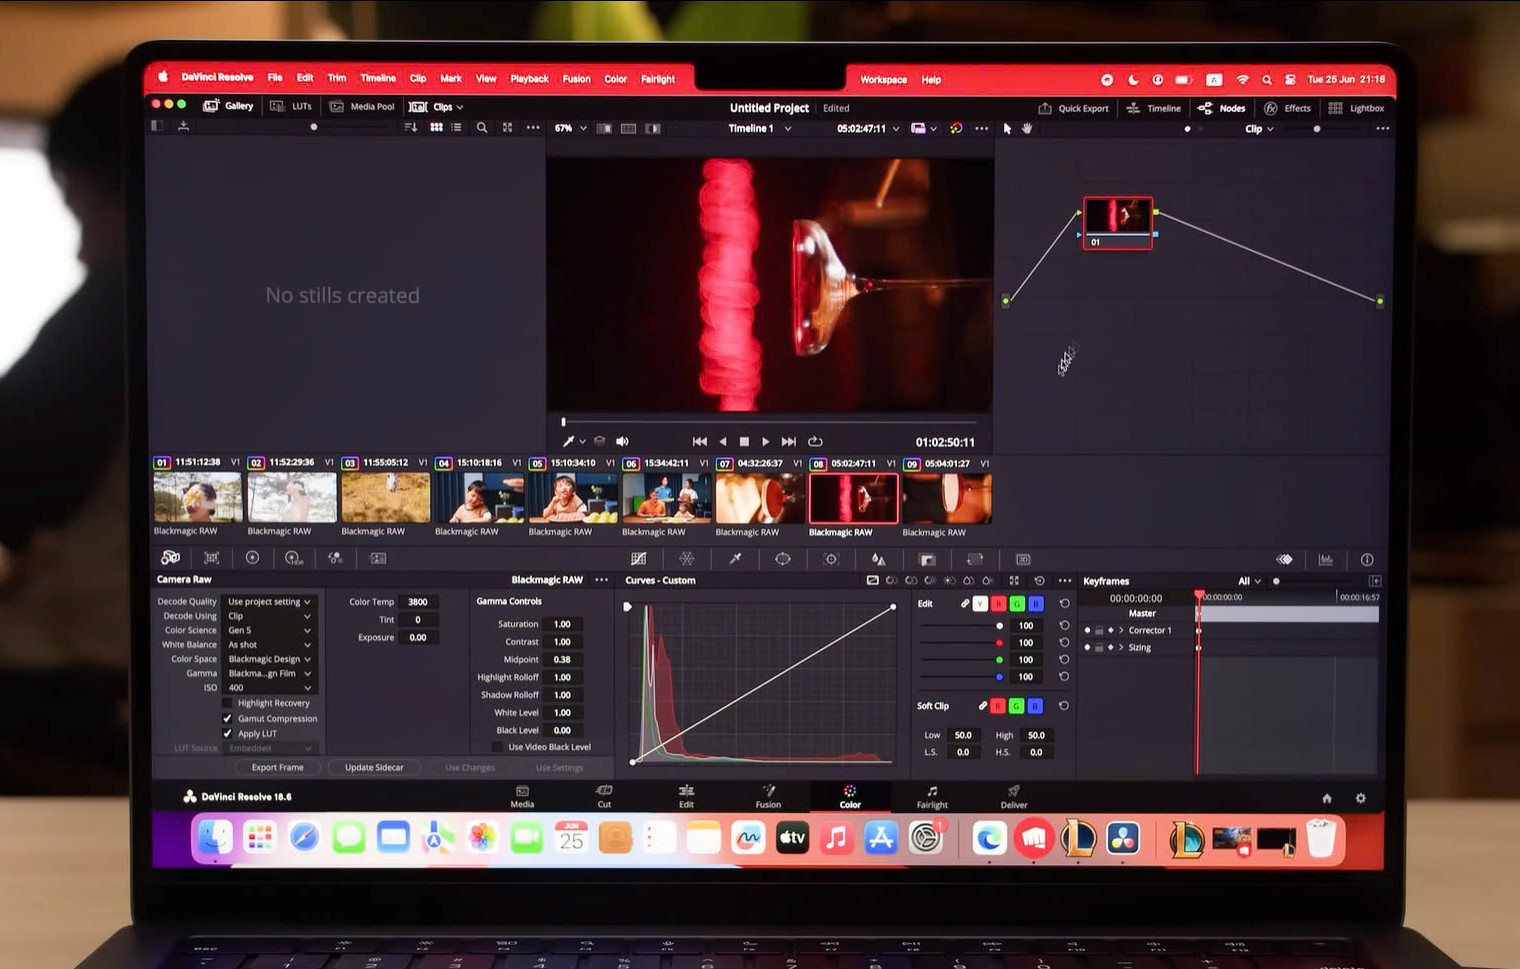
Task: Open the Decode Using dropdown
Action: coord(269,616)
